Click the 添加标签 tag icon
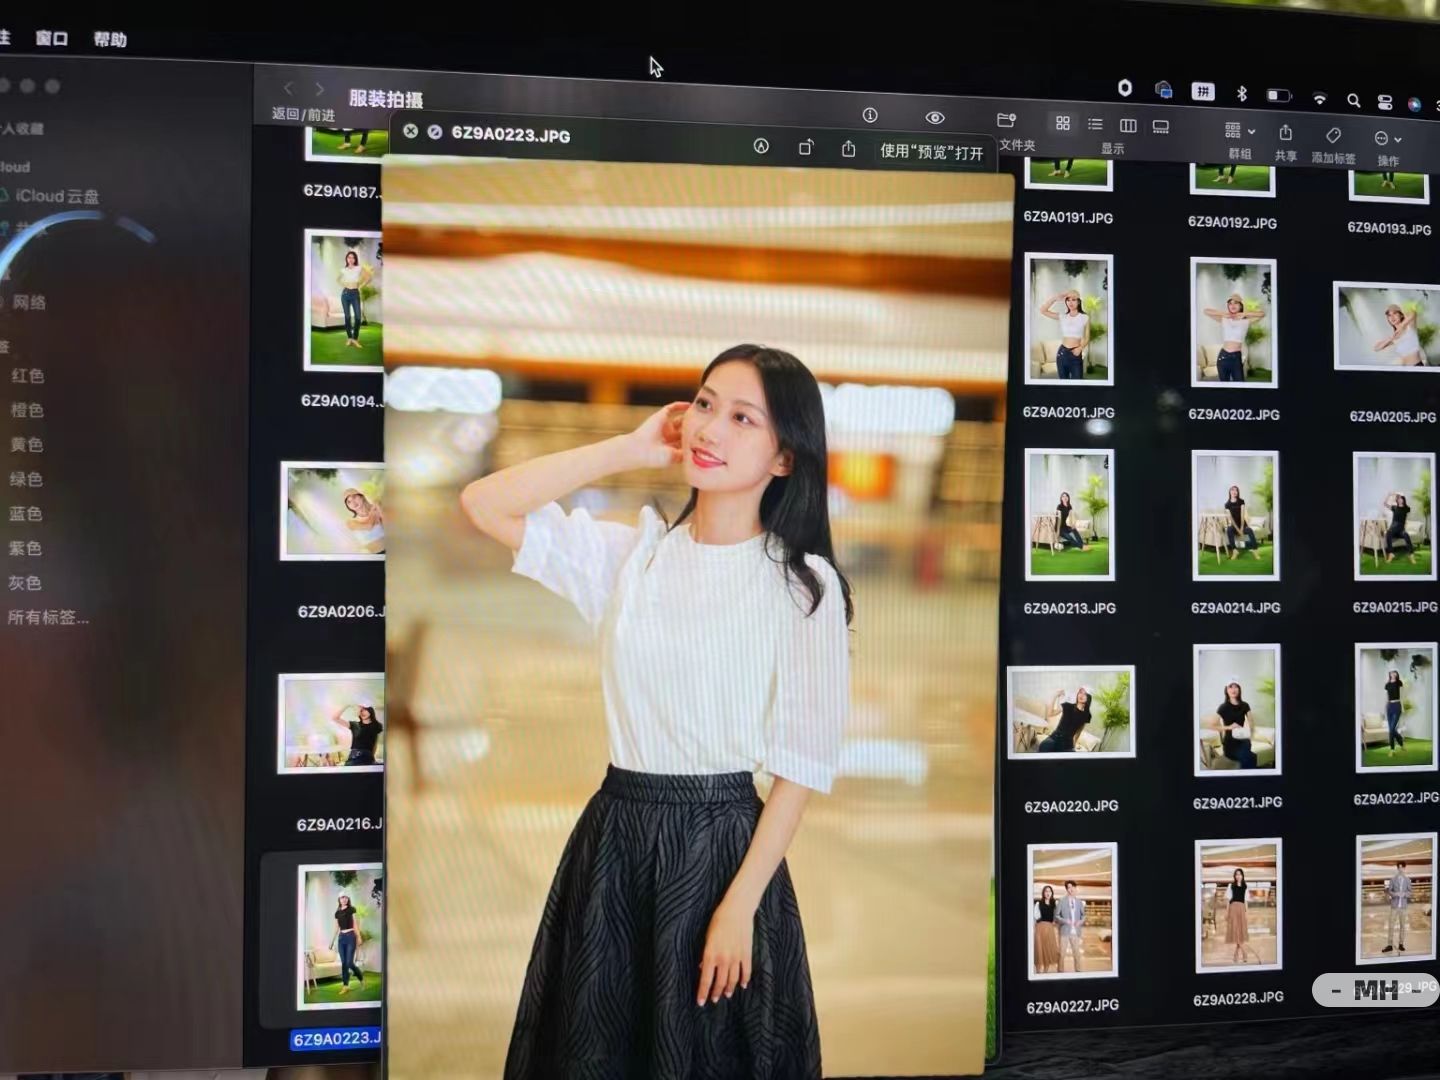Image resolution: width=1440 pixels, height=1080 pixels. point(1333,135)
